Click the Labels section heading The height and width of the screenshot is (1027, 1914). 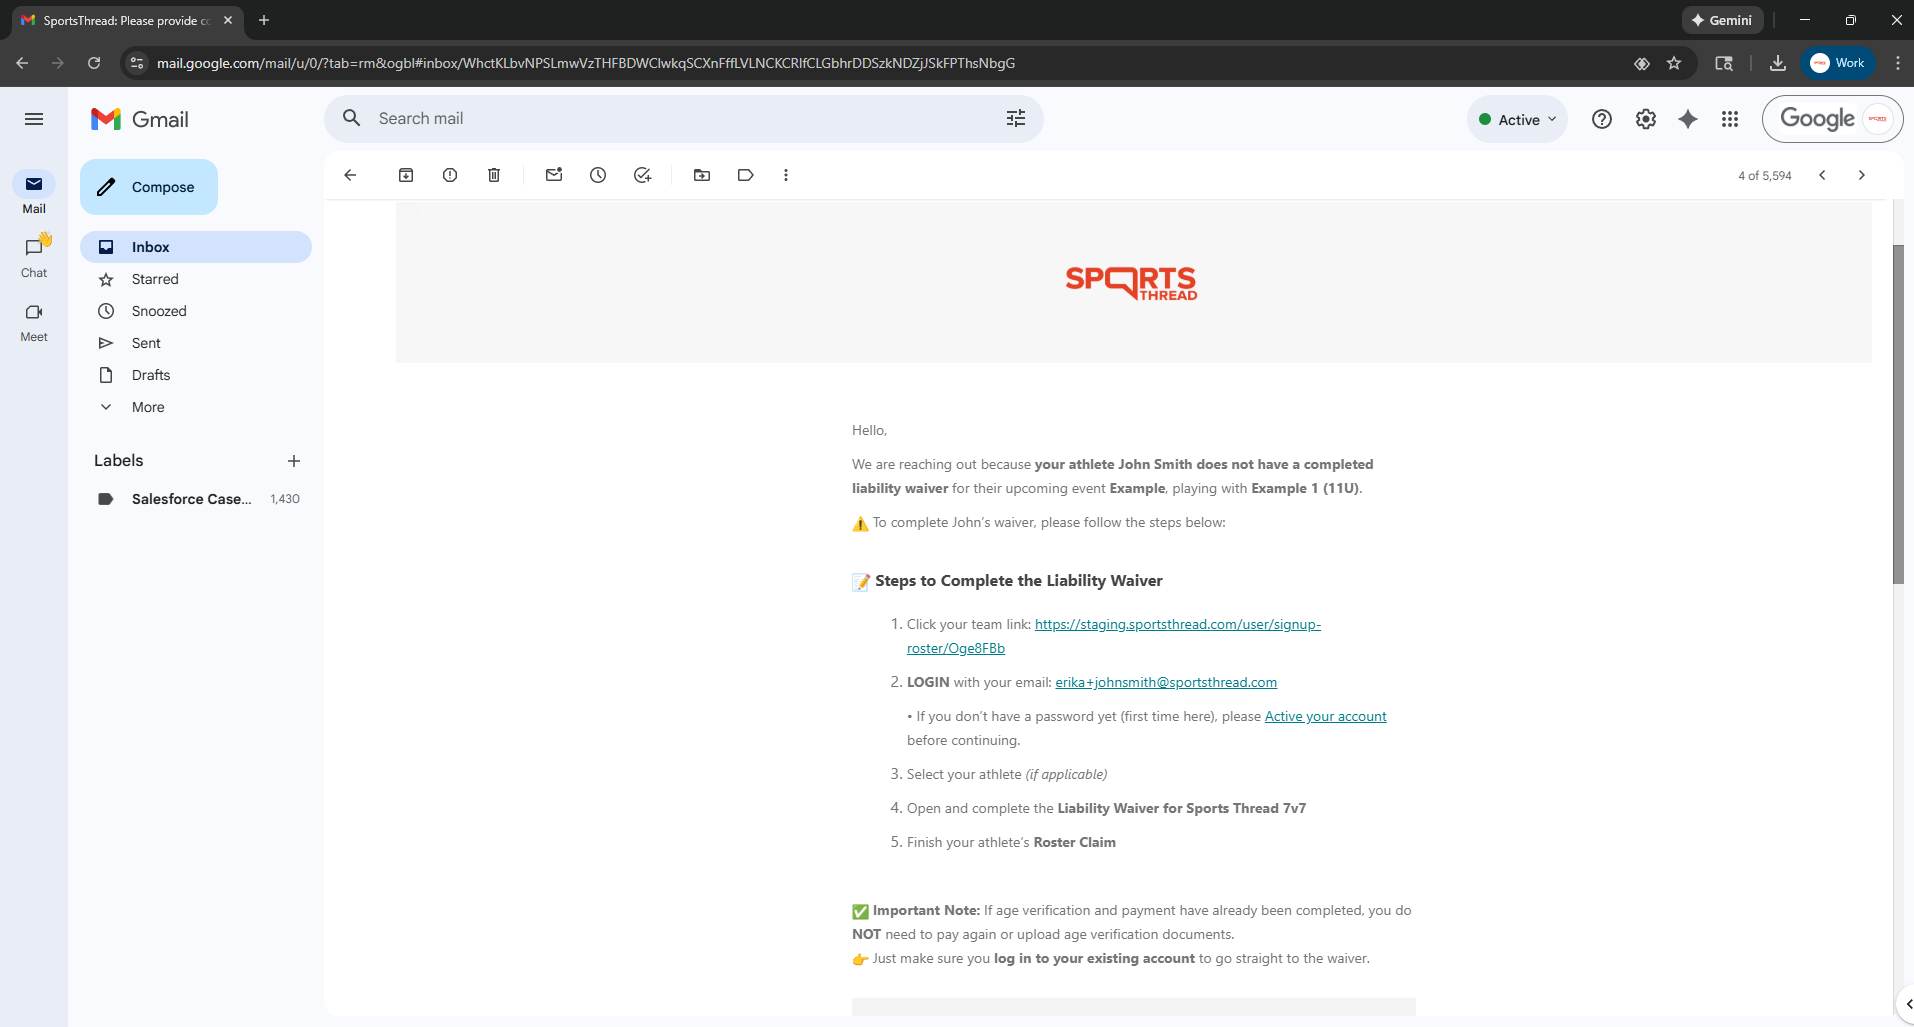pos(118,461)
